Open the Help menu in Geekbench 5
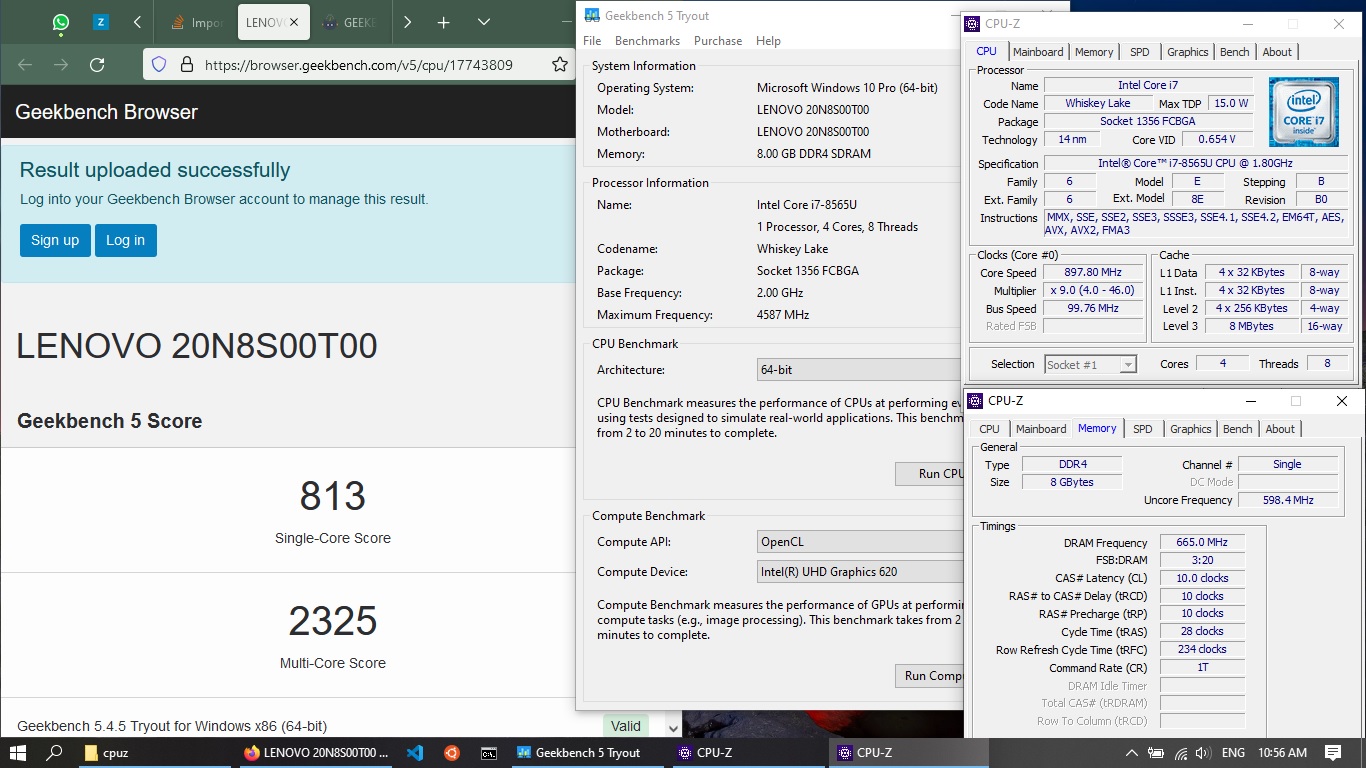The height and width of the screenshot is (768, 1366). pos(768,41)
